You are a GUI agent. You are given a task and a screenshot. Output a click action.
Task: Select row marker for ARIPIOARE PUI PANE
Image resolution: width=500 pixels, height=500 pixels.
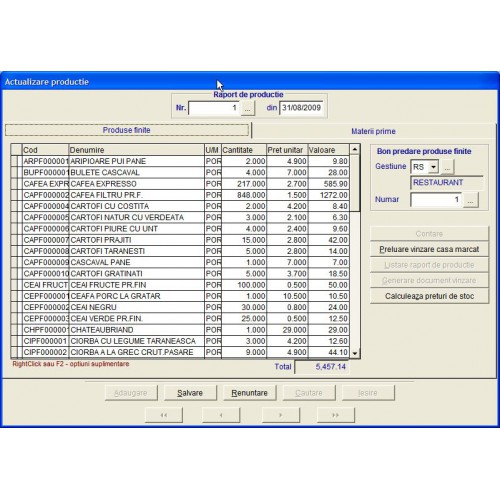tap(14, 161)
